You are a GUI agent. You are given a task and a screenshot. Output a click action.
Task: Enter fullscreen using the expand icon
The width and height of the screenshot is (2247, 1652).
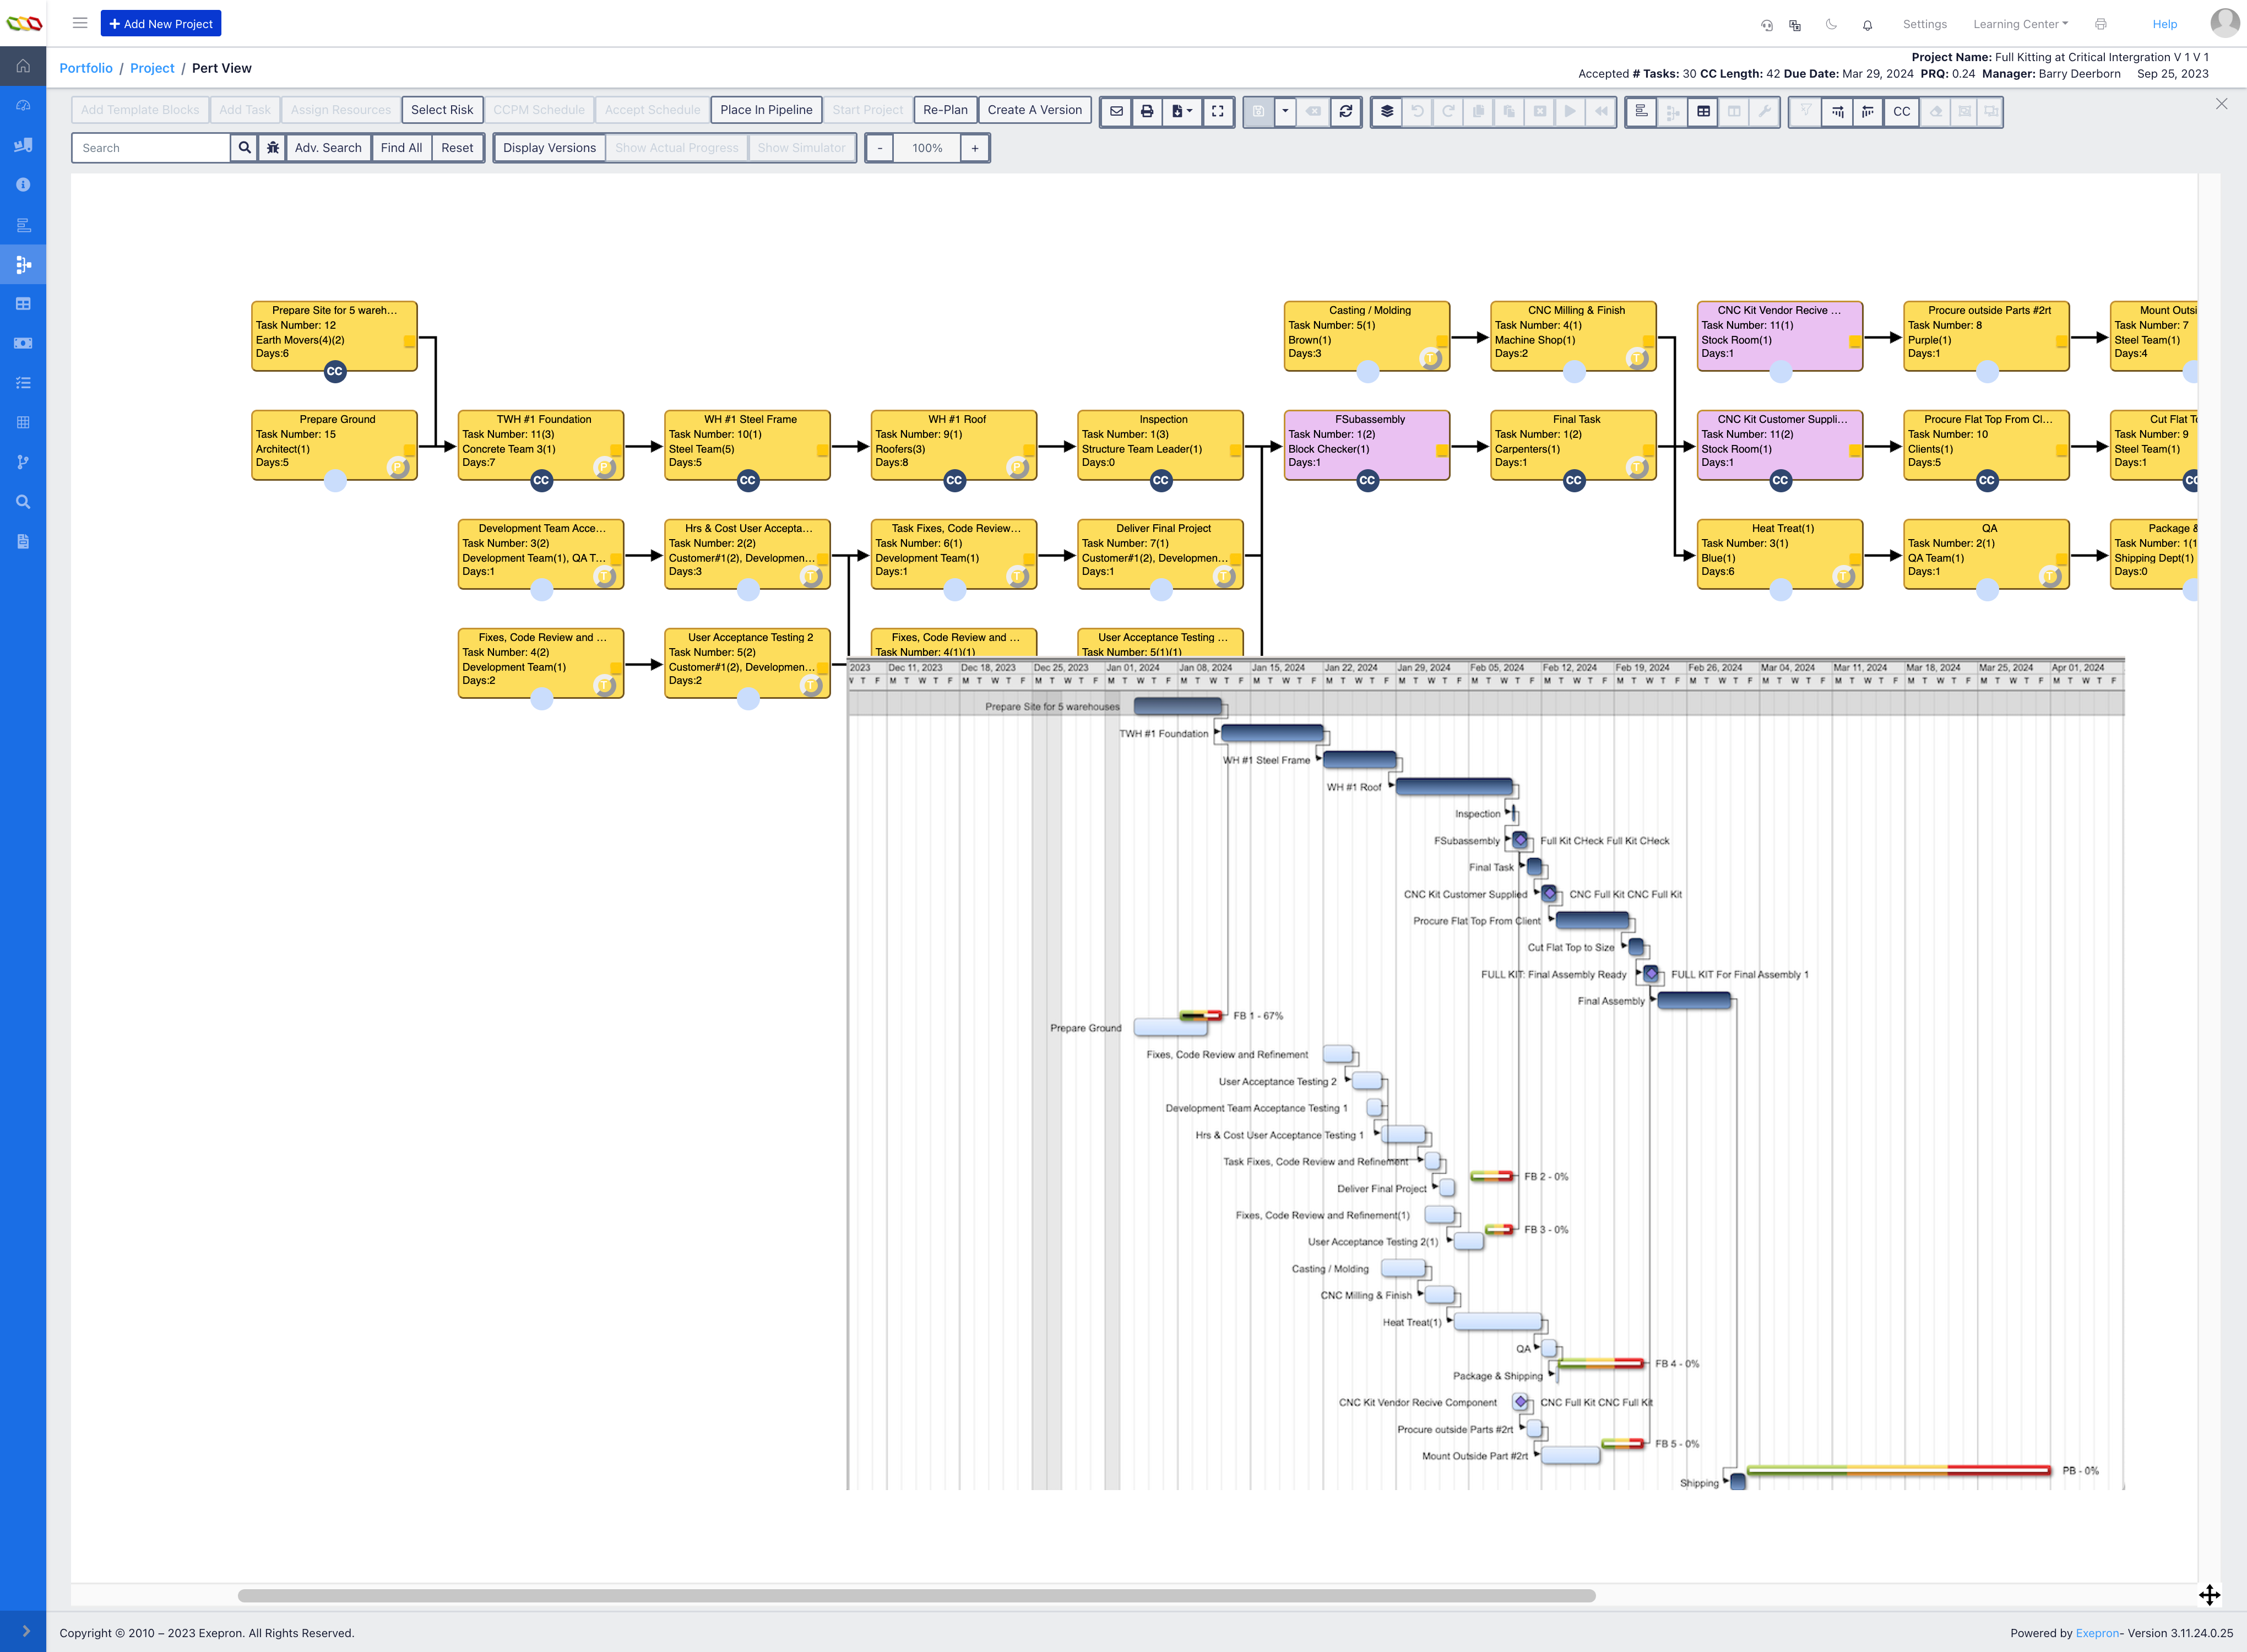[x=1217, y=111]
